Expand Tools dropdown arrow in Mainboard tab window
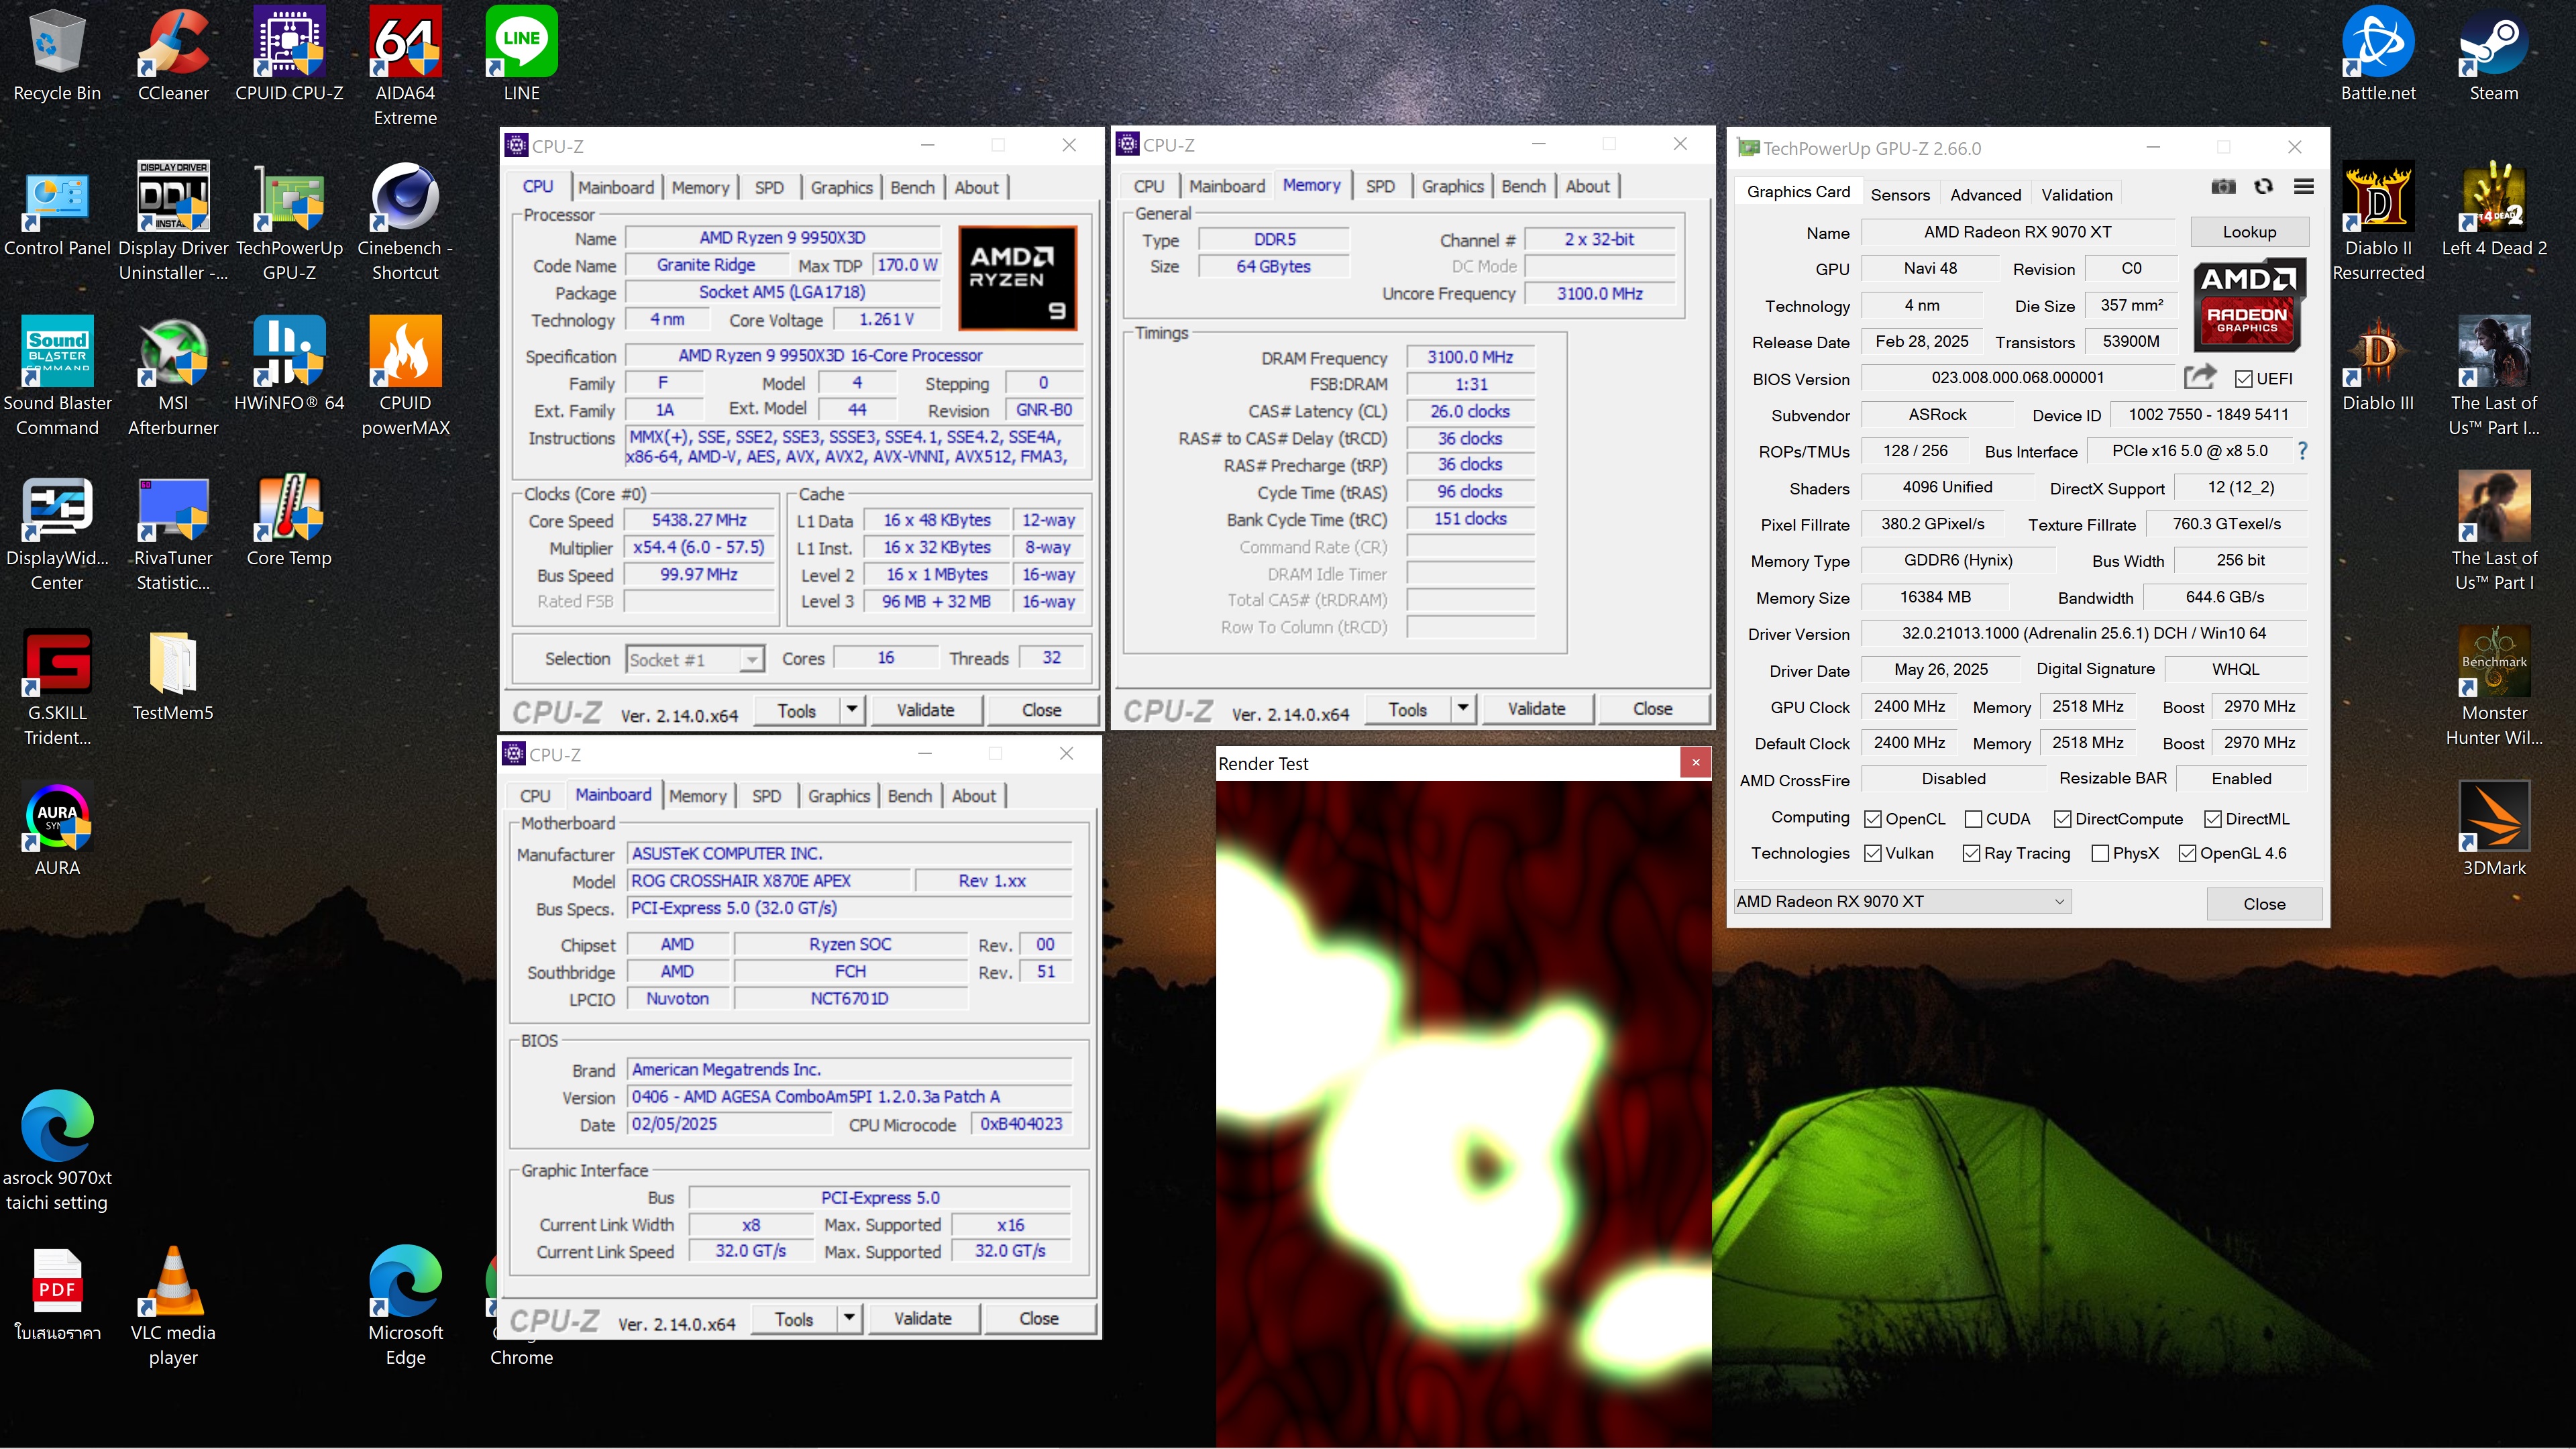 849,1318
